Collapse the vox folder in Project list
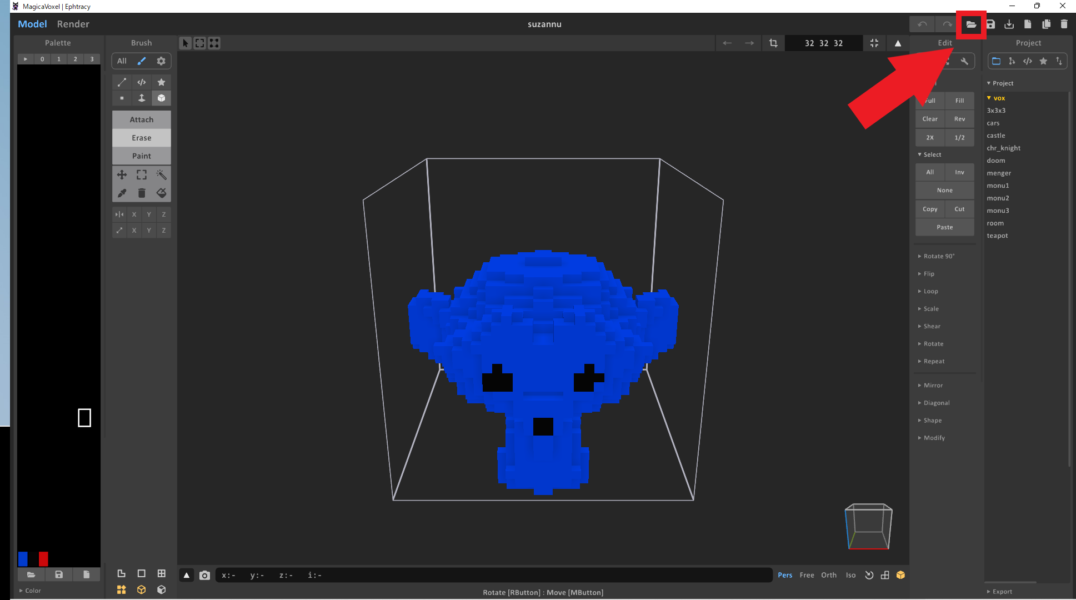 pyautogui.click(x=996, y=98)
